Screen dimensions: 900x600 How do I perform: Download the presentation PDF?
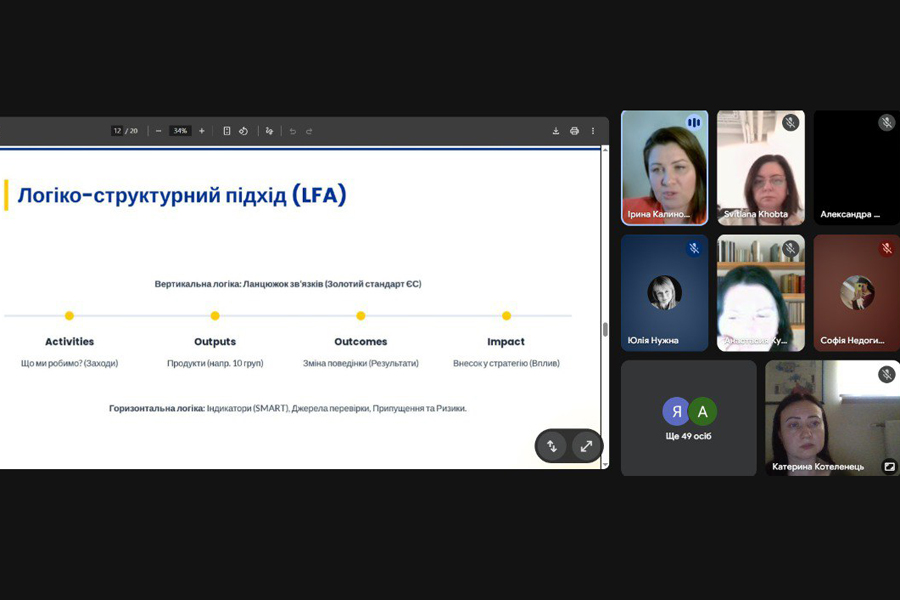coord(556,131)
